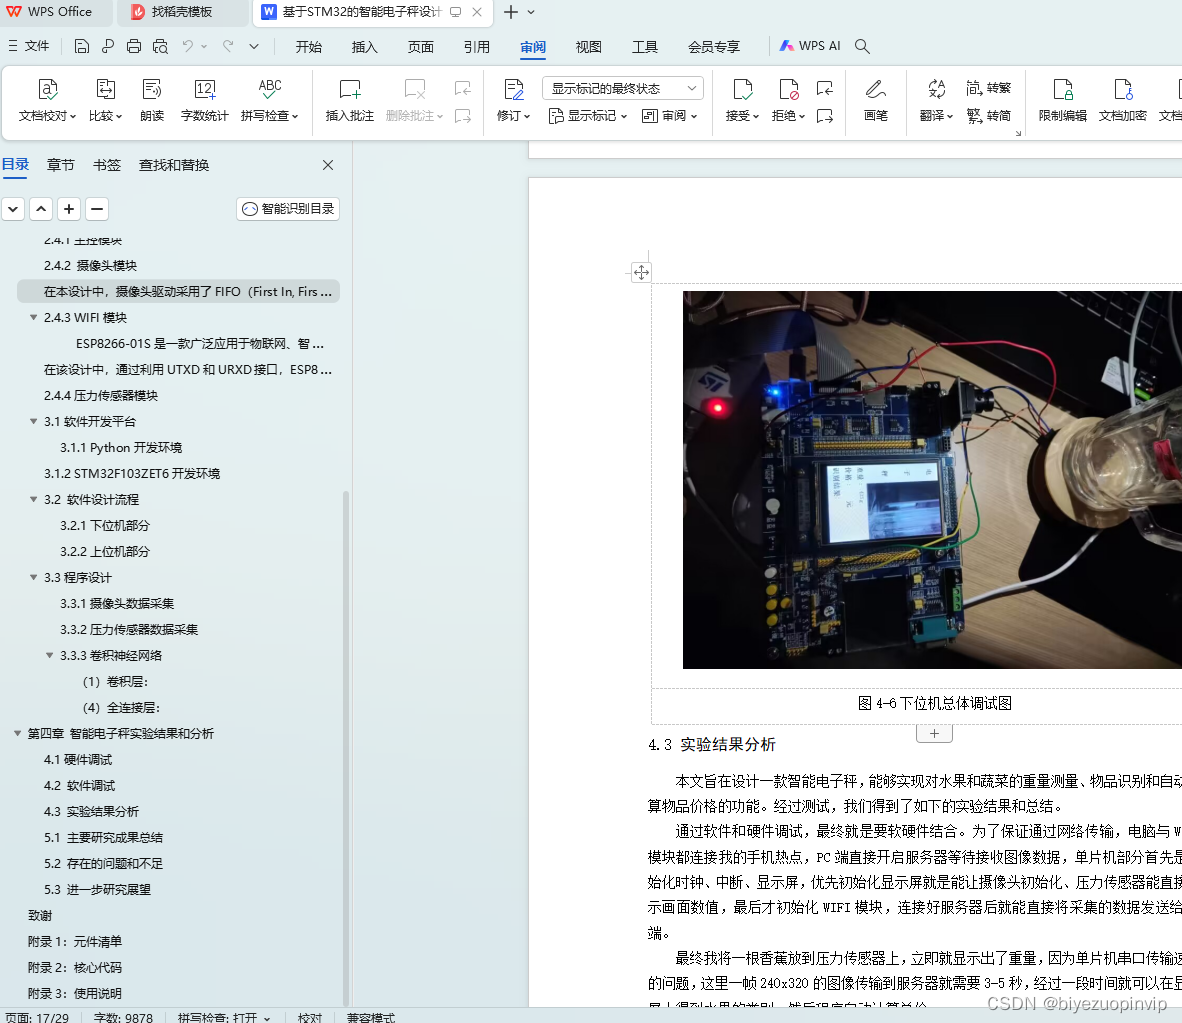The height and width of the screenshot is (1023, 1182).
Task: Collapse the 3.3 程序设计 node
Action: point(33,577)
